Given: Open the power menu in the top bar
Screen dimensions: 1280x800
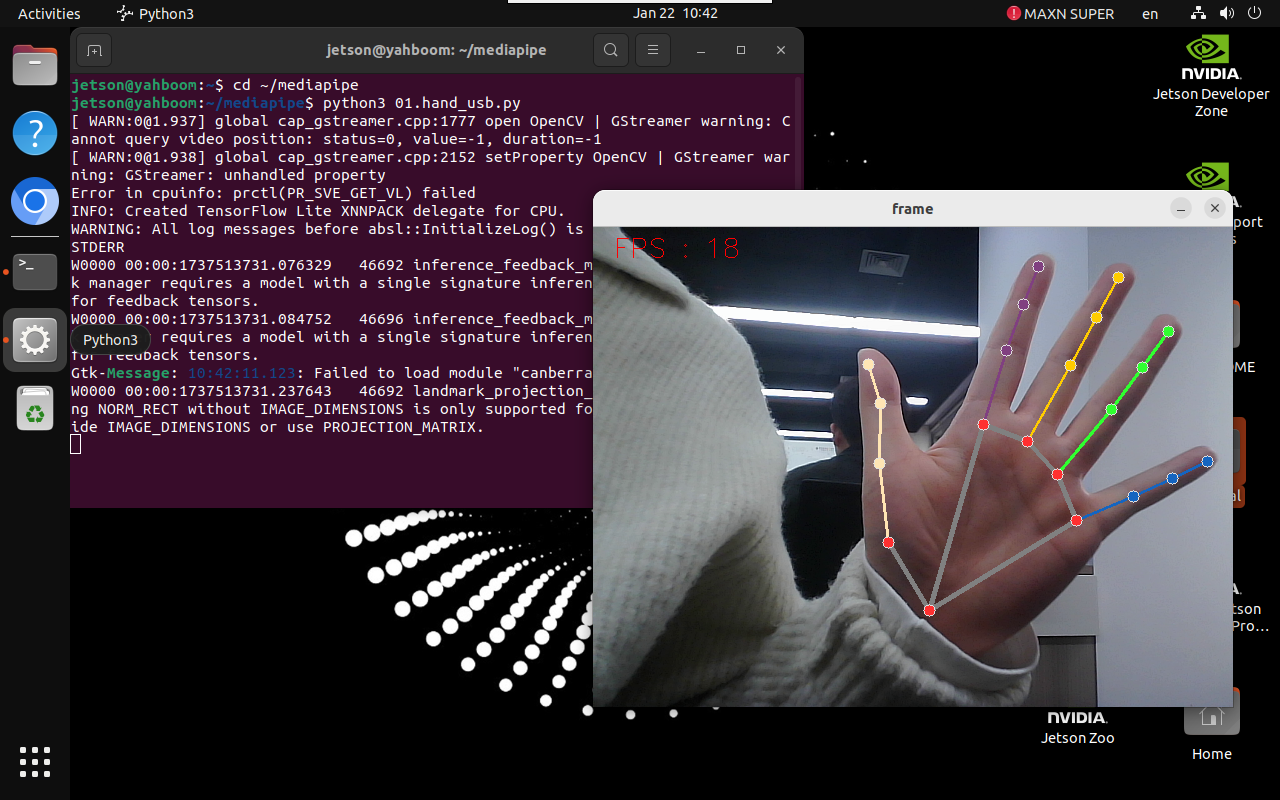Looking at the screenshot, I should 1254,14.
